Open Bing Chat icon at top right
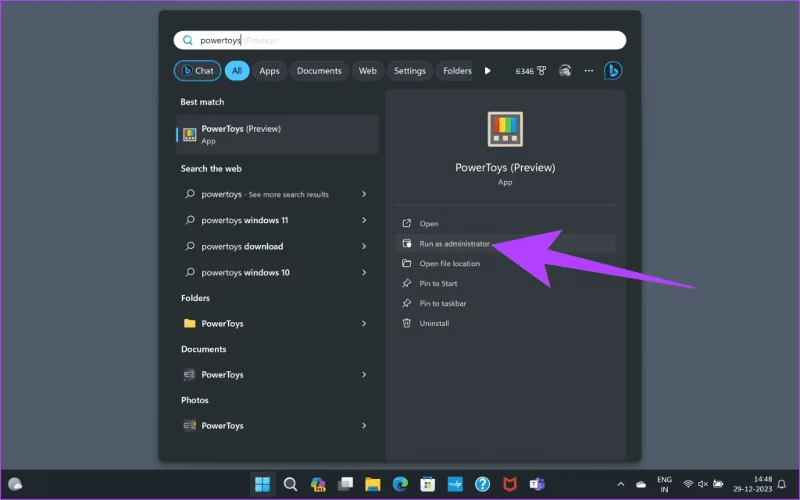The image size is (800, 500). click(613, 70)
